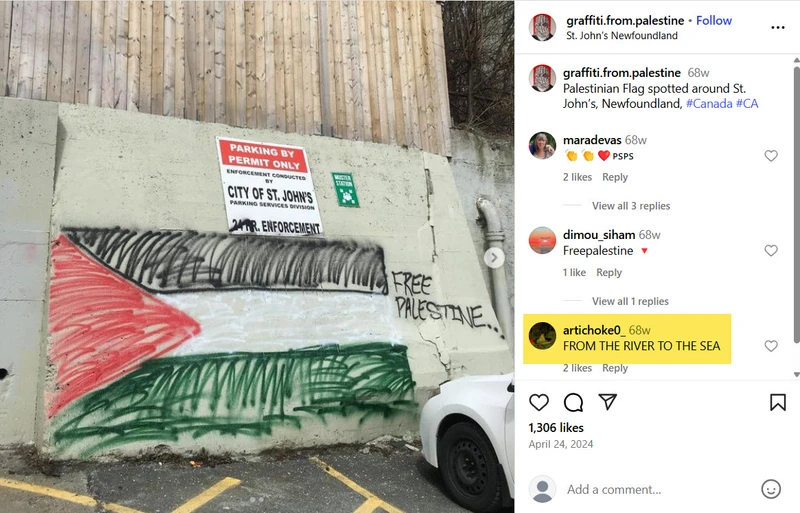Open the #Canada hashtag link

[709, 104]
